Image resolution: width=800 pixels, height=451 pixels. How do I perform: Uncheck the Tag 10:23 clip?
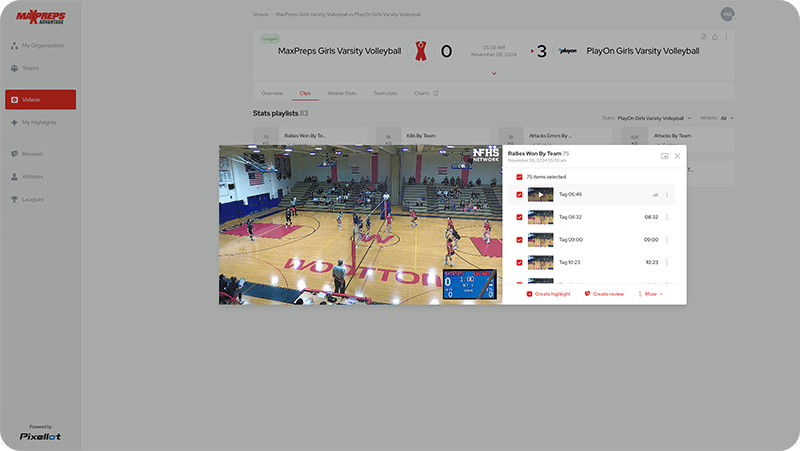click(519, 262)
